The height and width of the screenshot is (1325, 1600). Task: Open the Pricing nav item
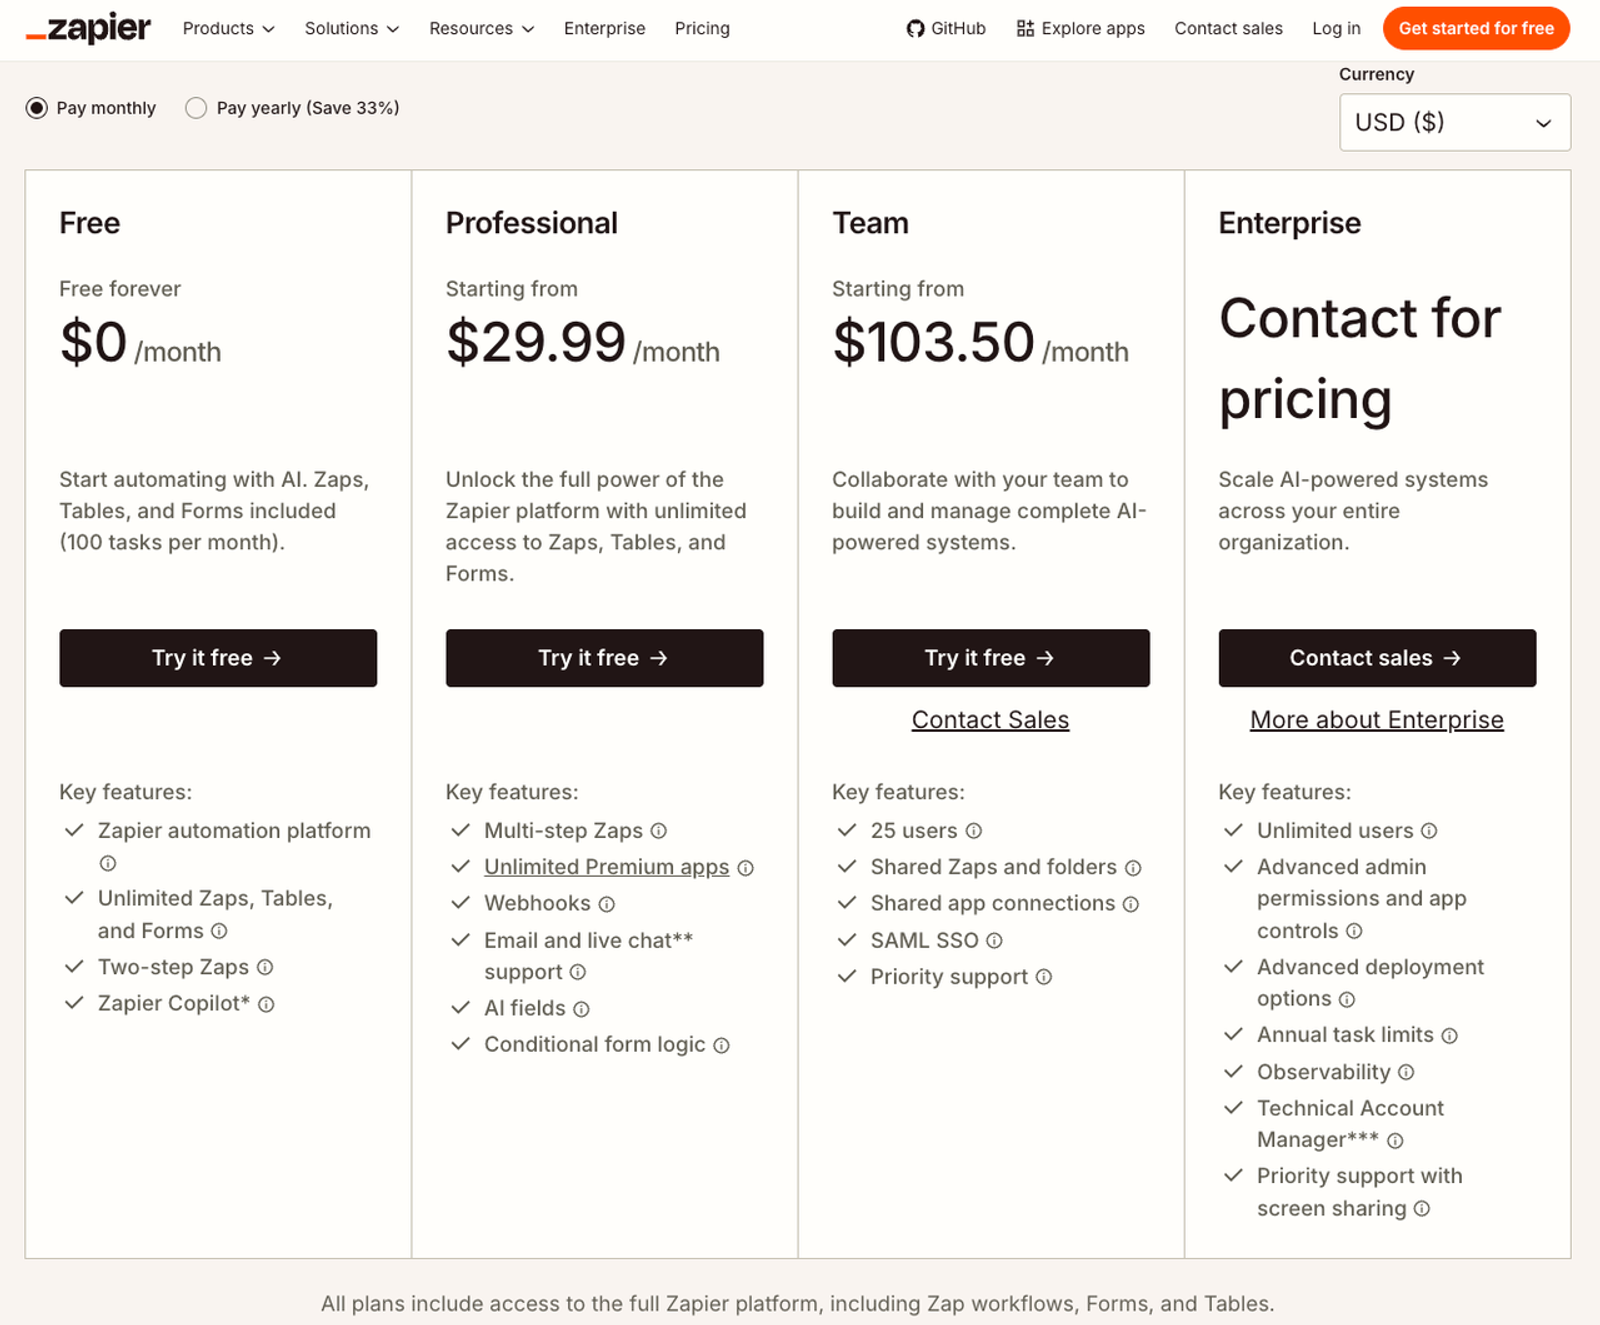point(702,29)
